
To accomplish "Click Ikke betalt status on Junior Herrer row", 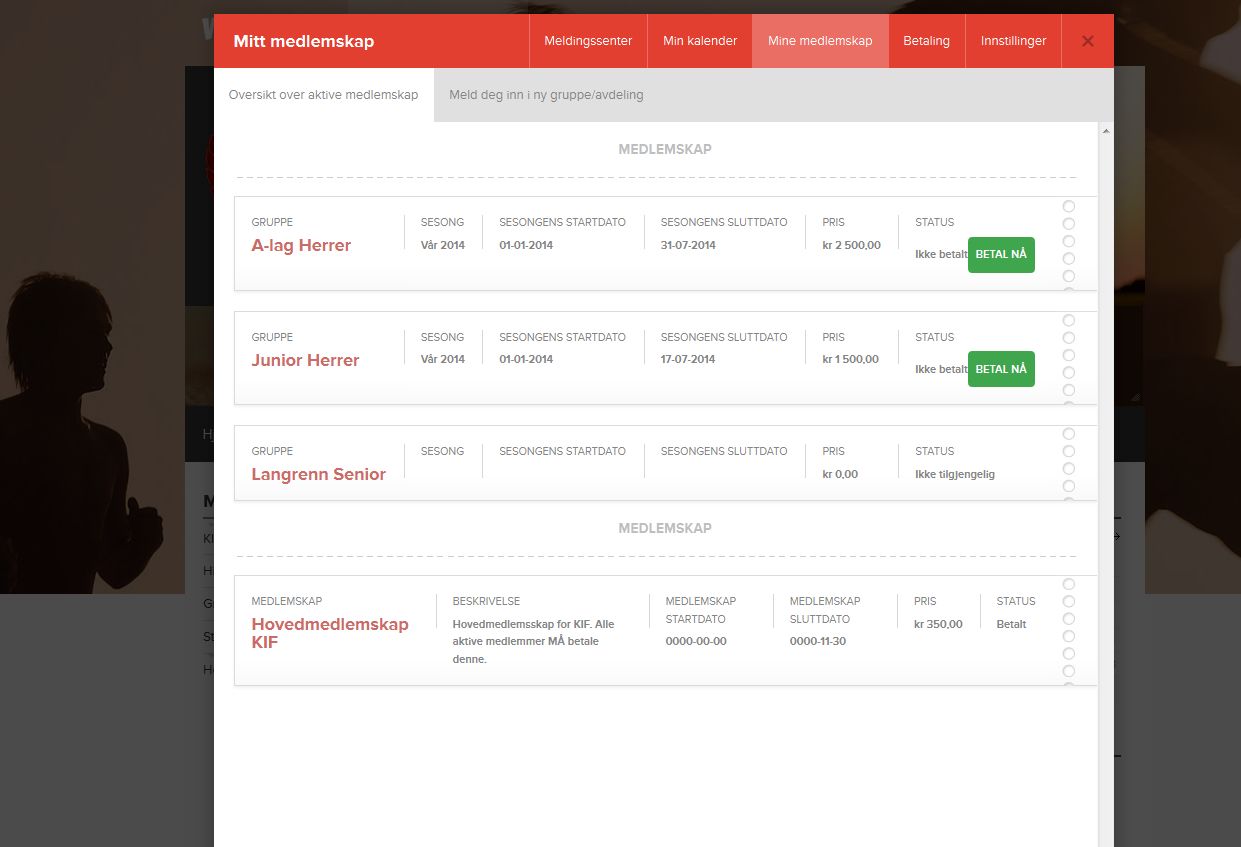I will click(941, 369).
